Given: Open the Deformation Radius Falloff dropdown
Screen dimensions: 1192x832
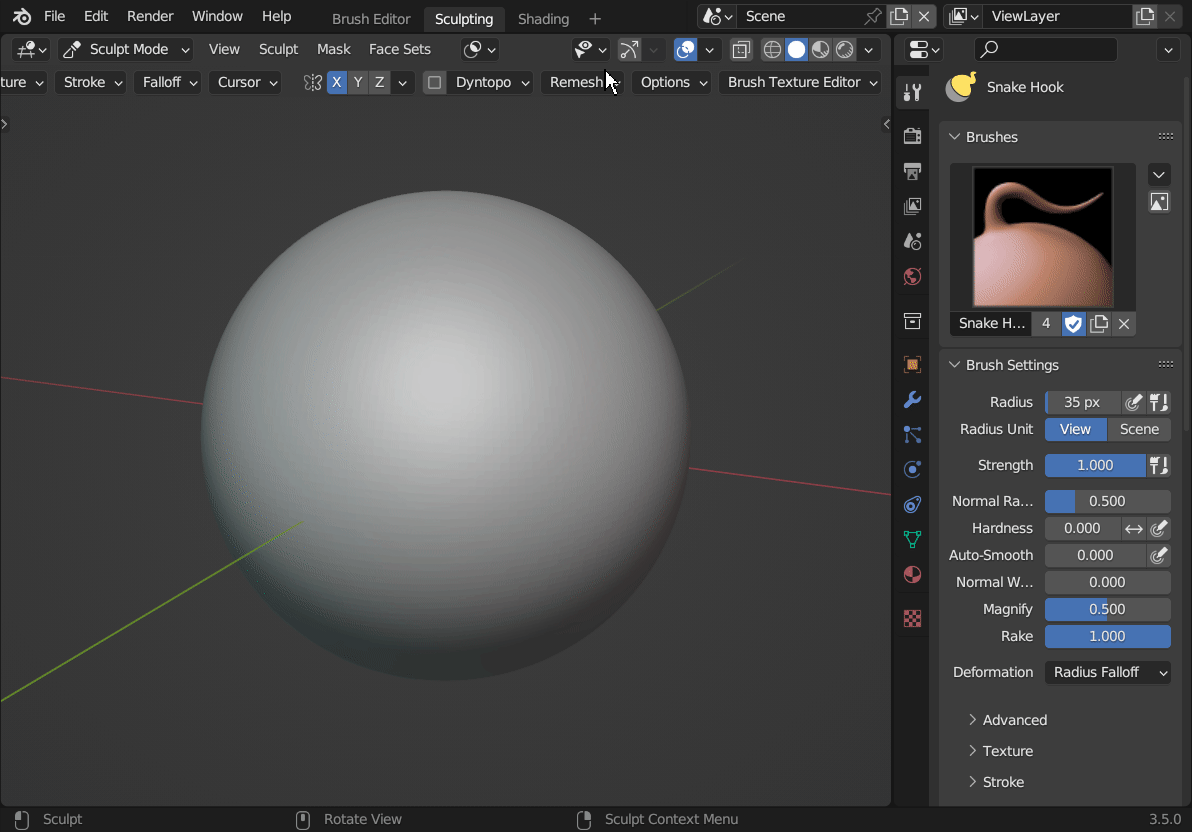Looking at the screenshot, I should [x=1108, y=672].
